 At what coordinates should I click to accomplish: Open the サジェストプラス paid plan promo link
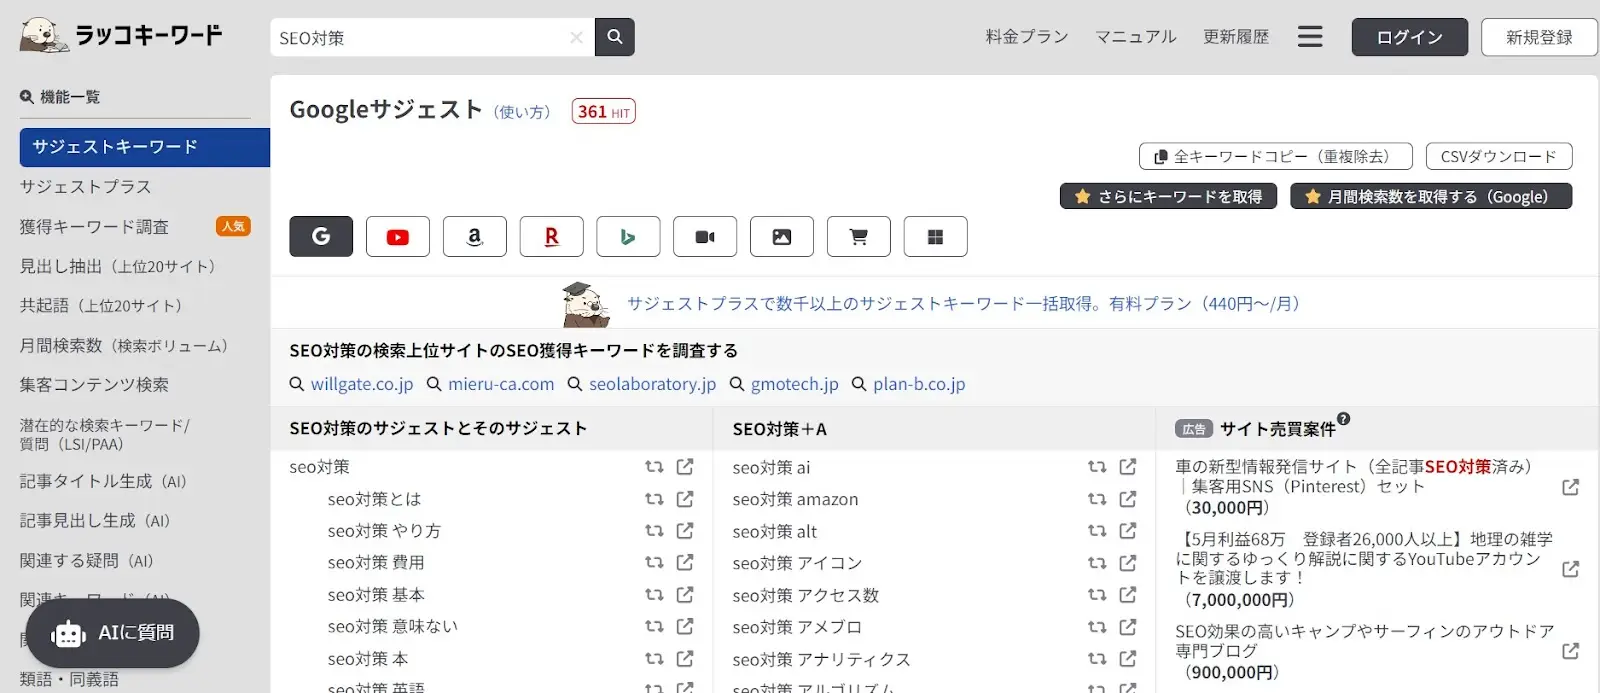[963, 303]
